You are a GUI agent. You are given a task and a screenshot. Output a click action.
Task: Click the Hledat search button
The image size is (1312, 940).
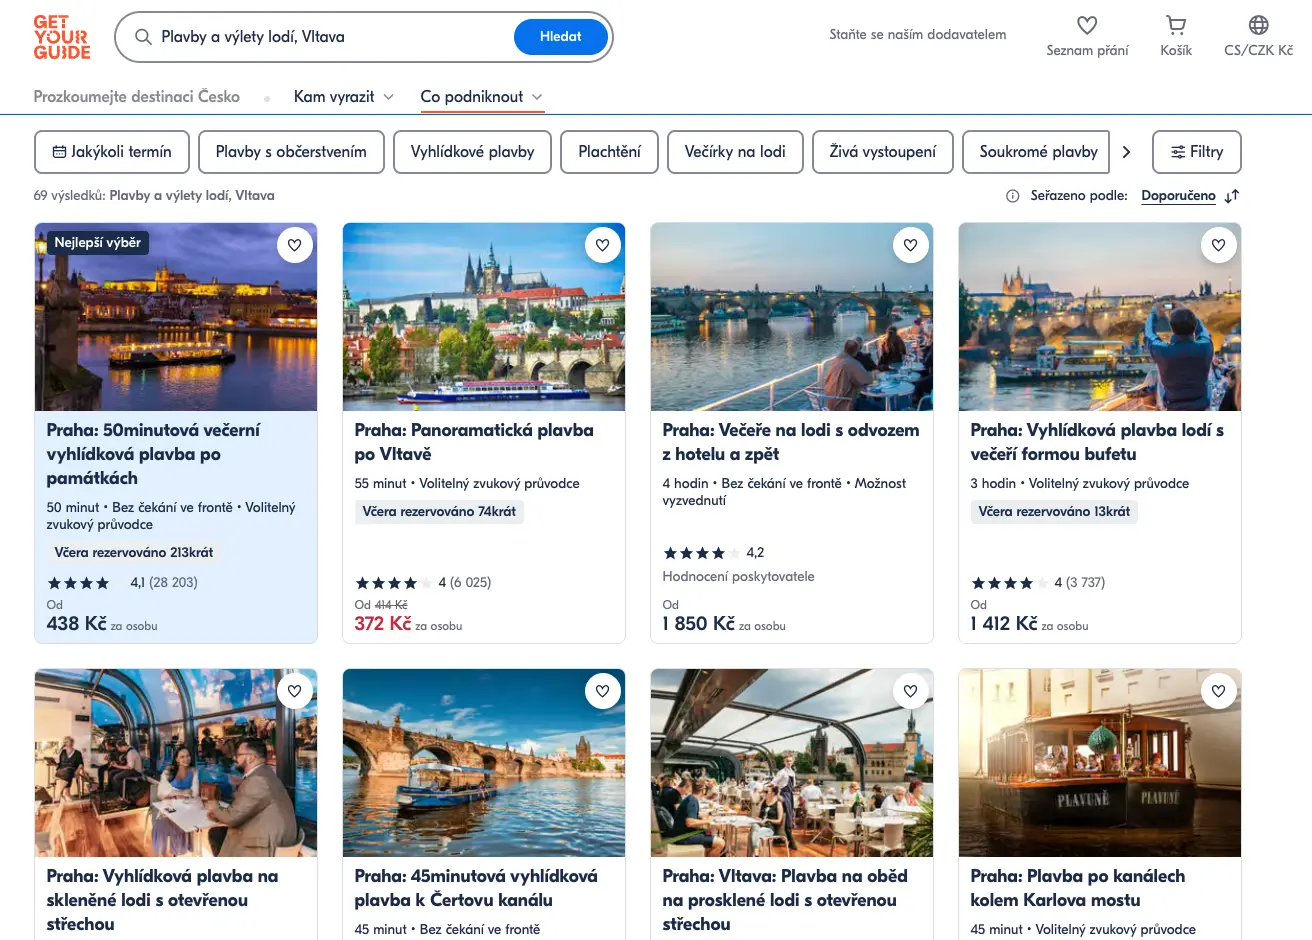[x=560, y=36]
